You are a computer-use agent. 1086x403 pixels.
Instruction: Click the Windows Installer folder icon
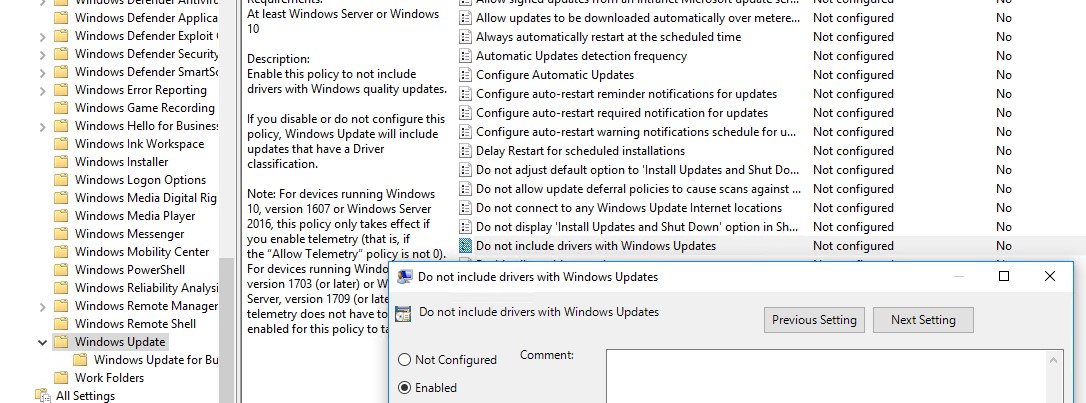pyautogui.click(x=62, y=162)
